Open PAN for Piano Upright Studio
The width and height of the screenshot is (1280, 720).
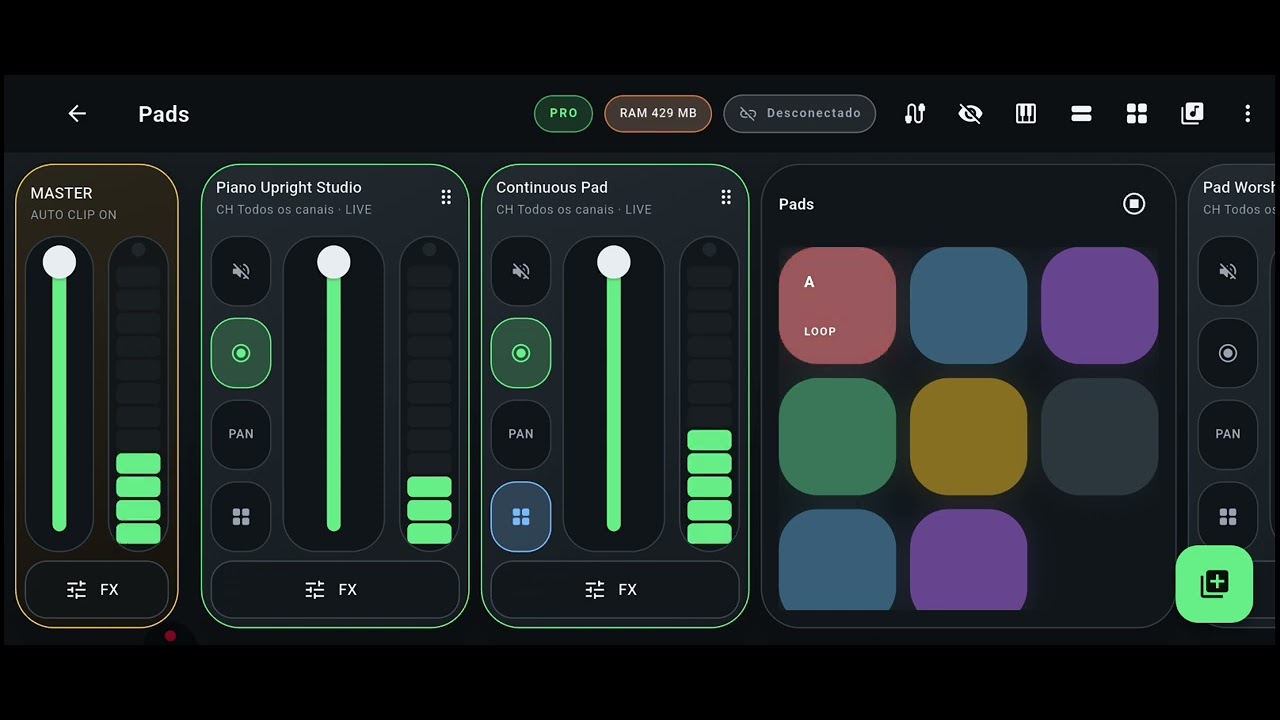point(241,434)
